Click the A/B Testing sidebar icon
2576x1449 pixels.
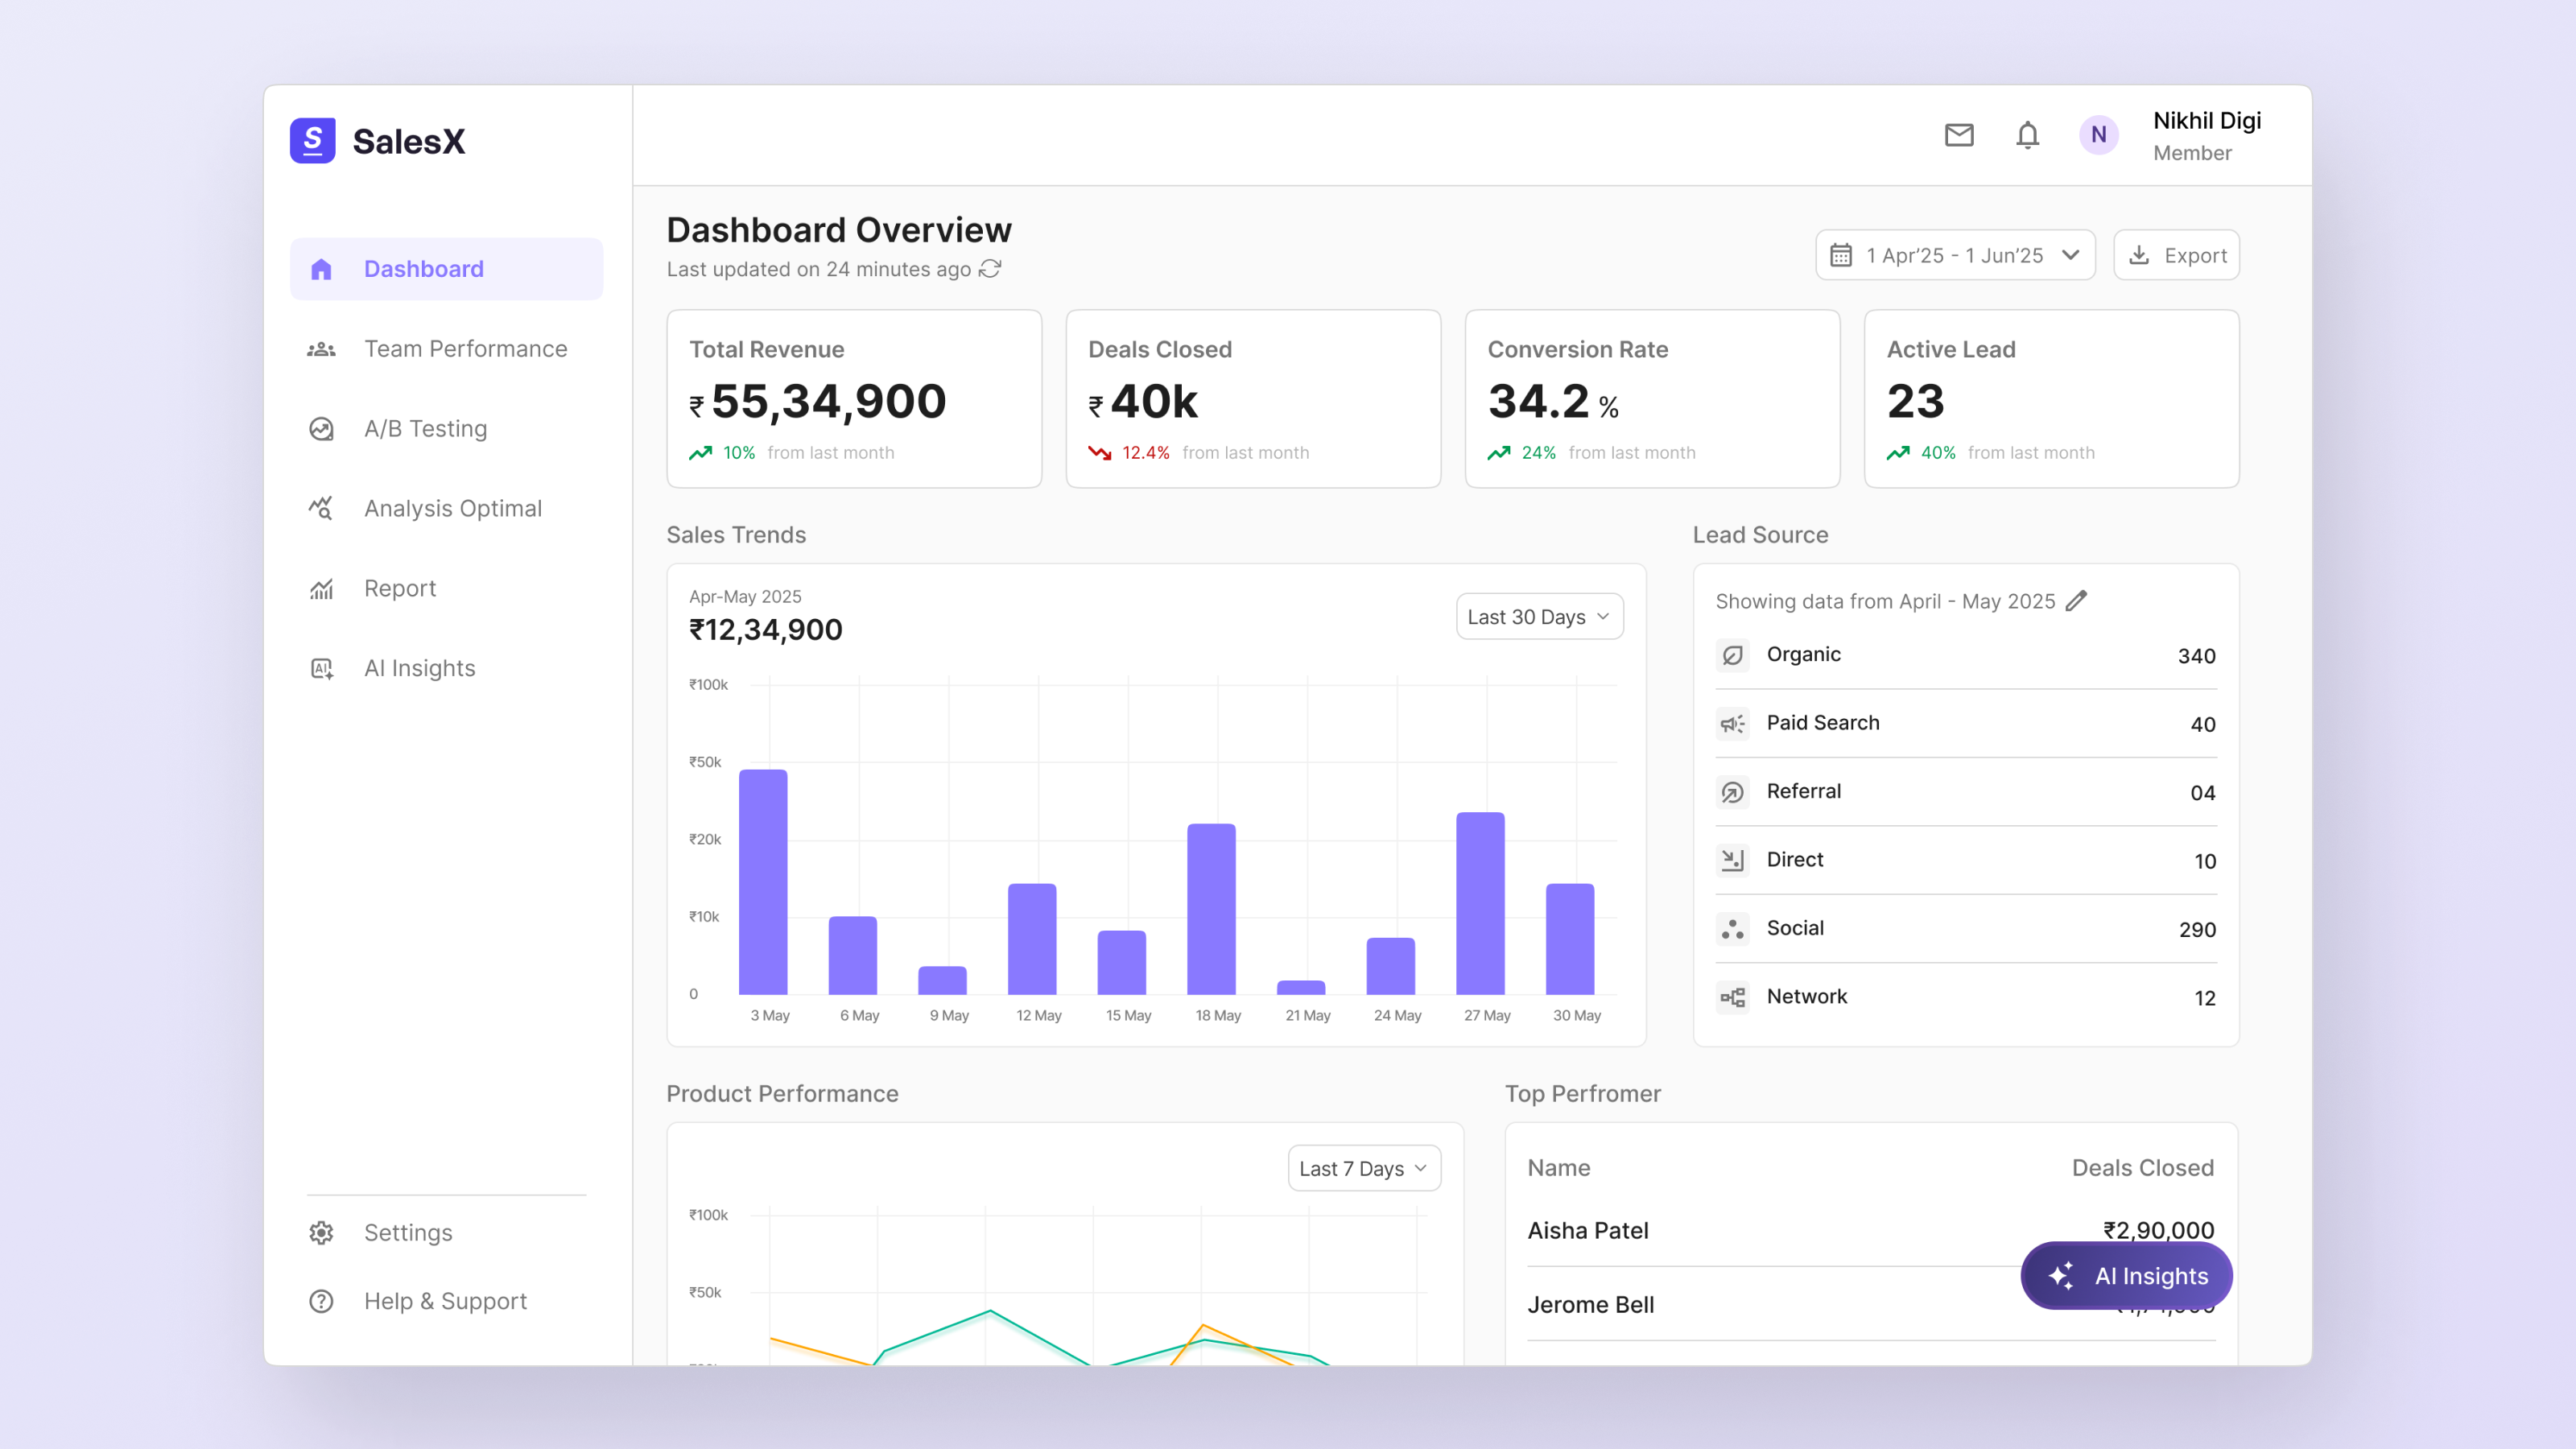pos(321,428)
